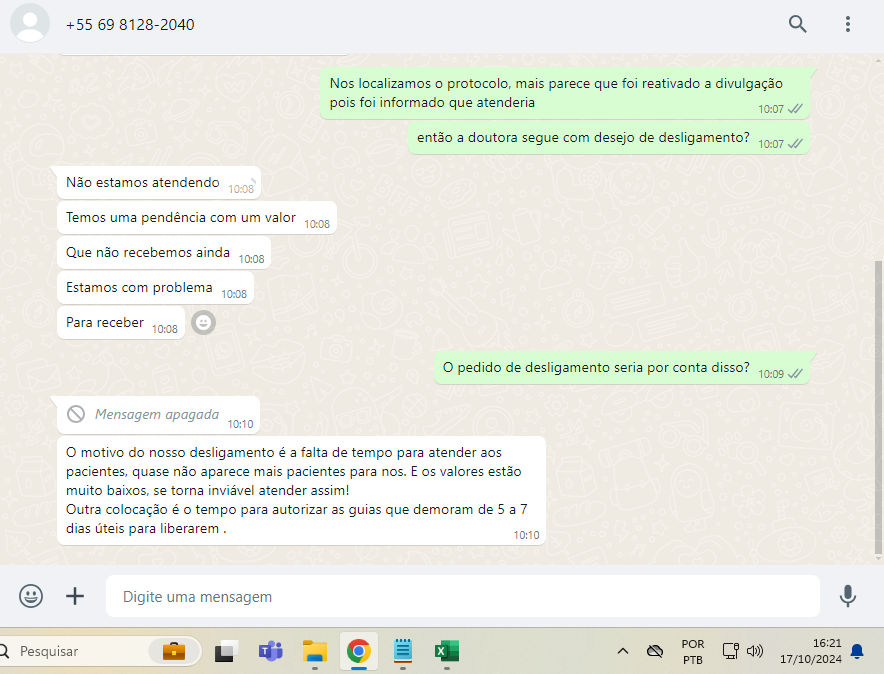The width and height of the screenshot is (884, 674).
Task: Open emoji picker in message bar
Action: coord(31,596)
